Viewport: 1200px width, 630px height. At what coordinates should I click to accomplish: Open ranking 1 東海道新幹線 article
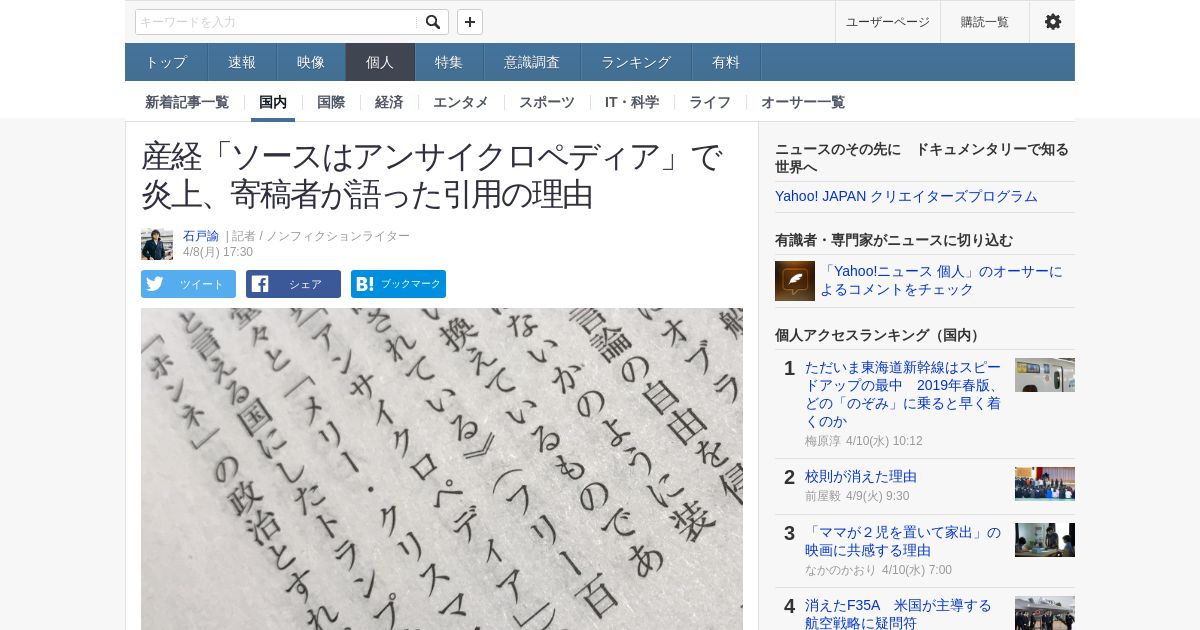tap(903, 394)
